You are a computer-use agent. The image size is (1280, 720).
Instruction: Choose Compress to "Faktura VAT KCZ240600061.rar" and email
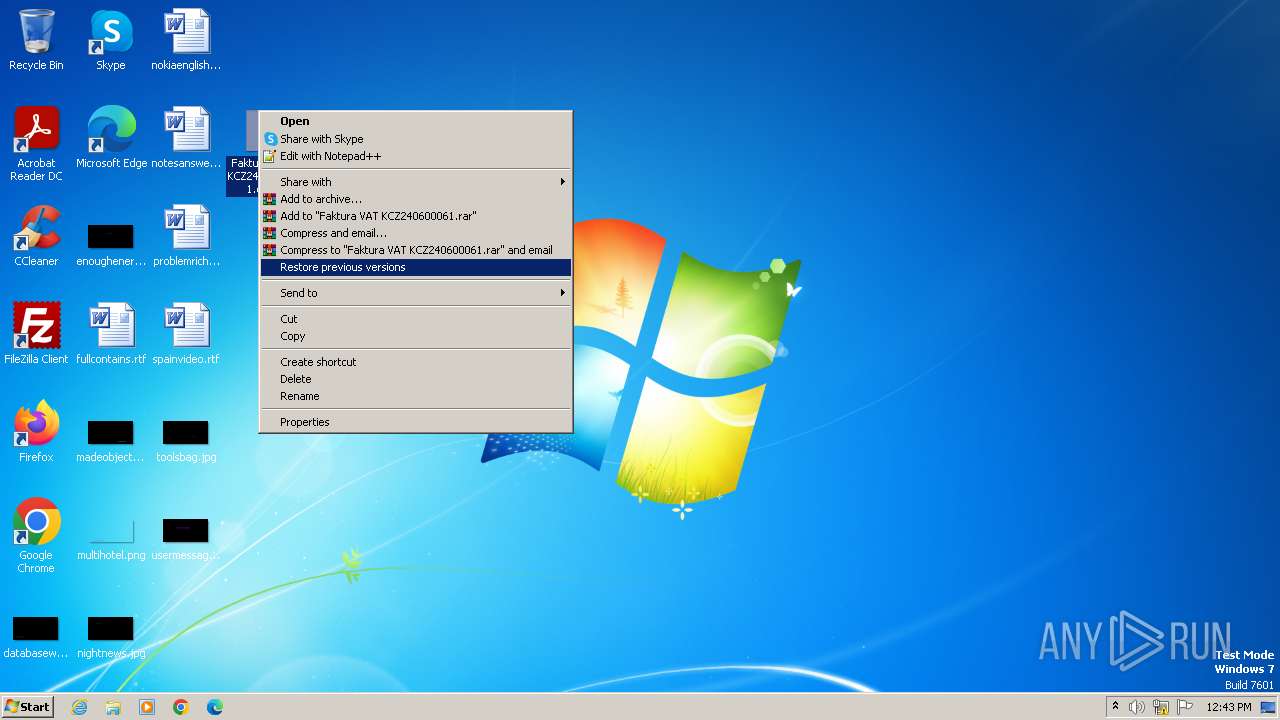click(x=416, y=250)
